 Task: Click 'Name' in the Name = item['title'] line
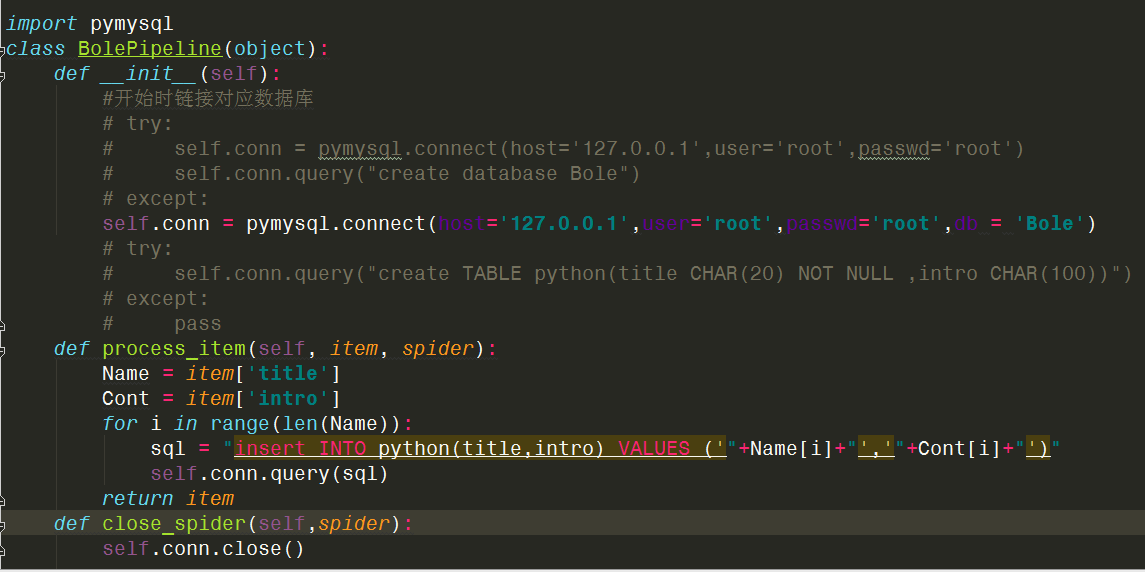click(126, 374)
